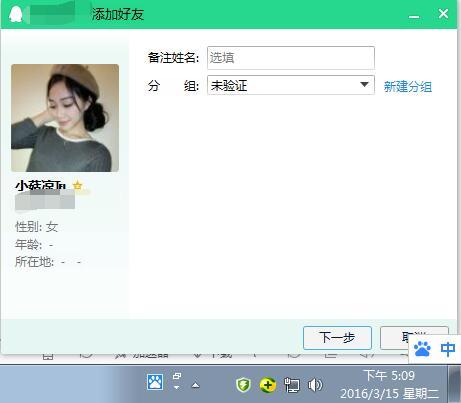The height and width of the screenshot is (403, 461).
Task: Click the green 360 shield tray icon
Action: point(243,385)
